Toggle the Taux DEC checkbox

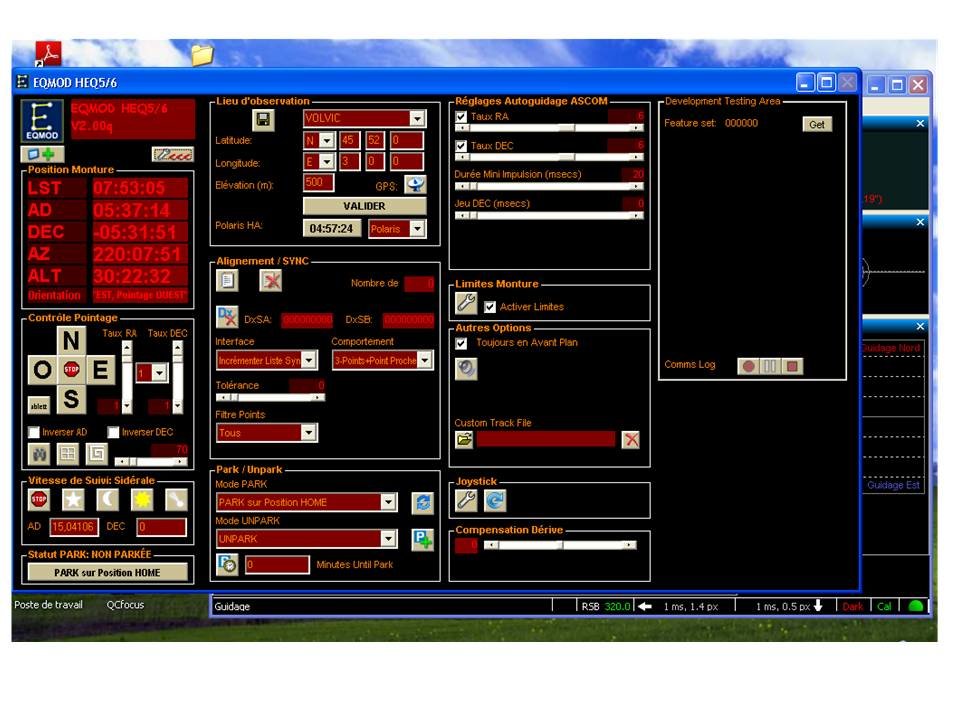point(462,146)
